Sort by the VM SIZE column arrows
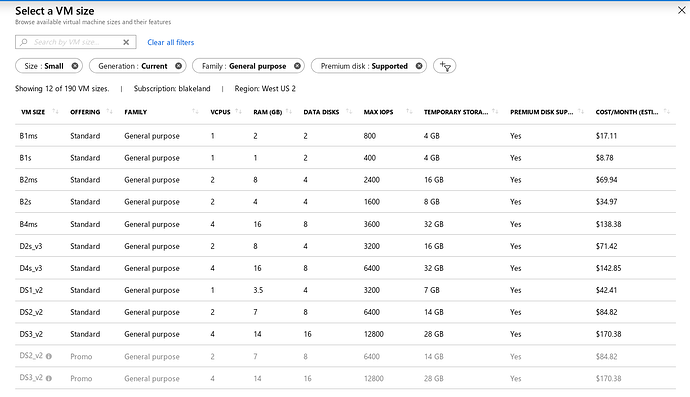 click(x=55, y=111)
